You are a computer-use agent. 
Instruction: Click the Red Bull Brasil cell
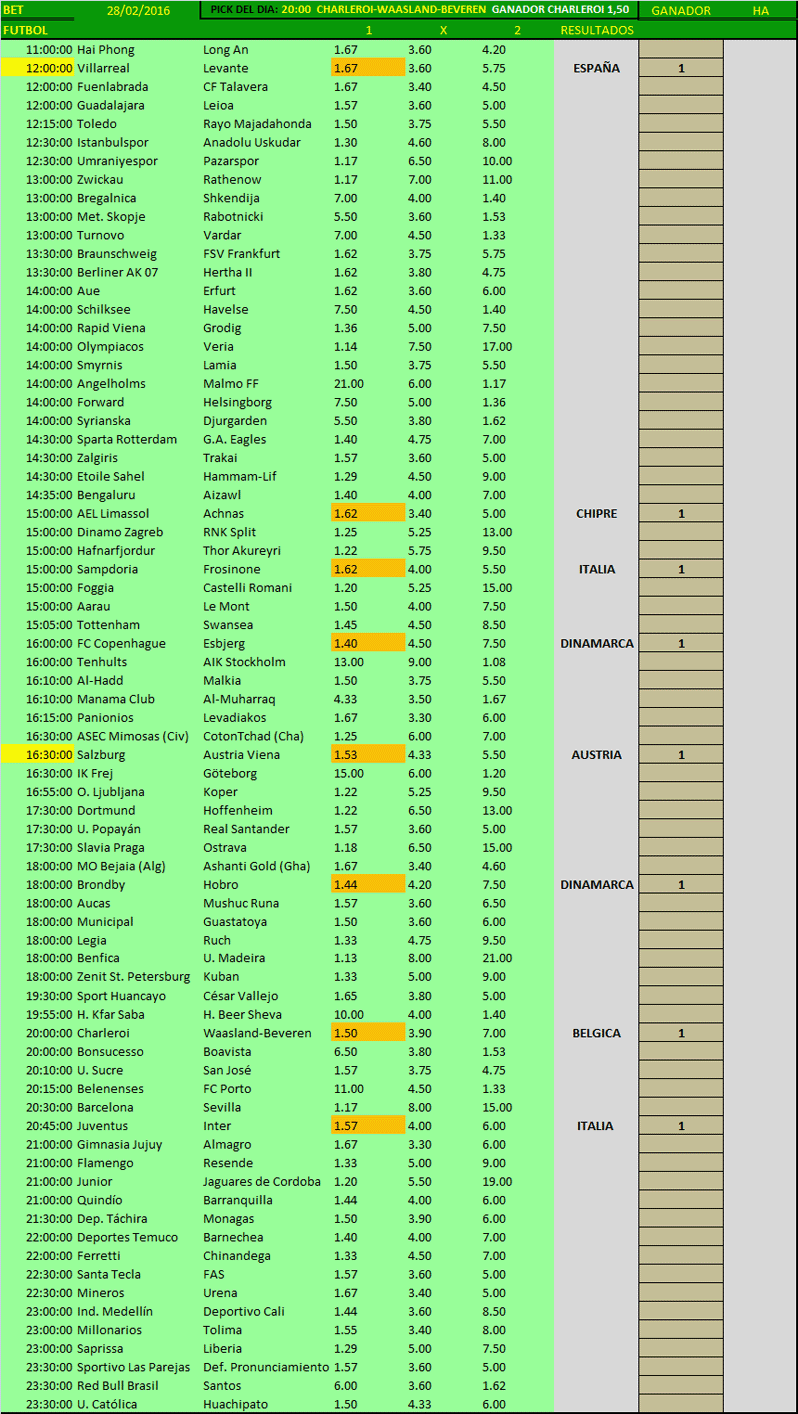[117, 1385]
